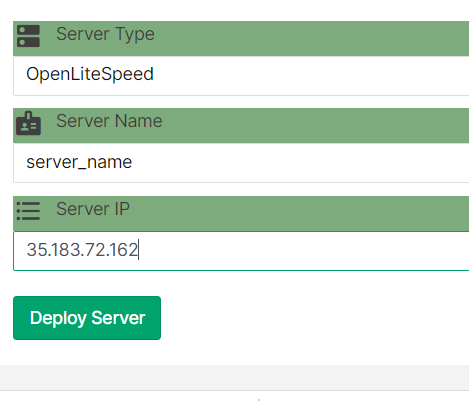This screenshot has height=401, width=469.
Task: Click the white area right of Deploy Server
Action: tap(313, 318)
